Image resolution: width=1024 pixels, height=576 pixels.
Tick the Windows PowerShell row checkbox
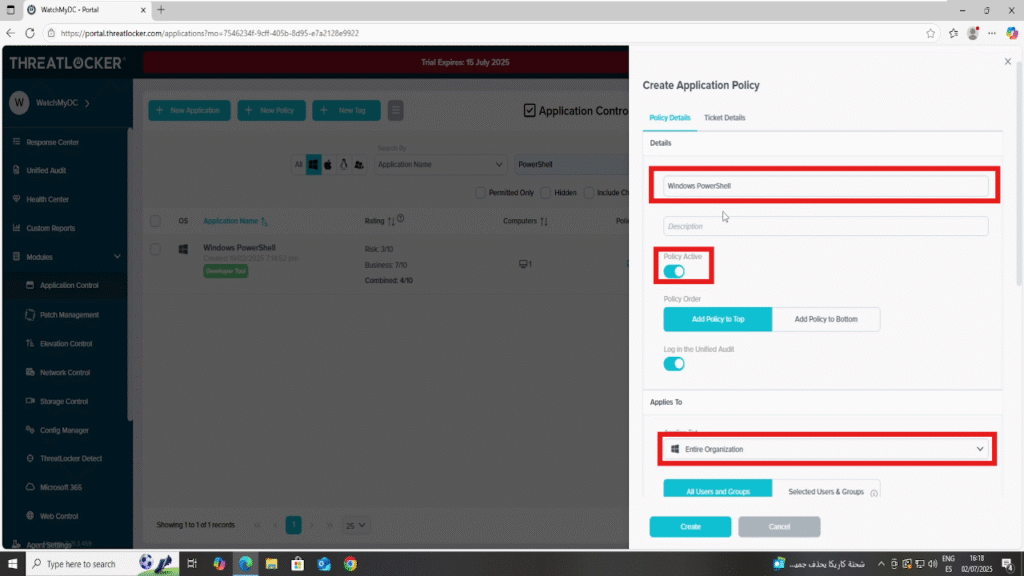point(155,249)
